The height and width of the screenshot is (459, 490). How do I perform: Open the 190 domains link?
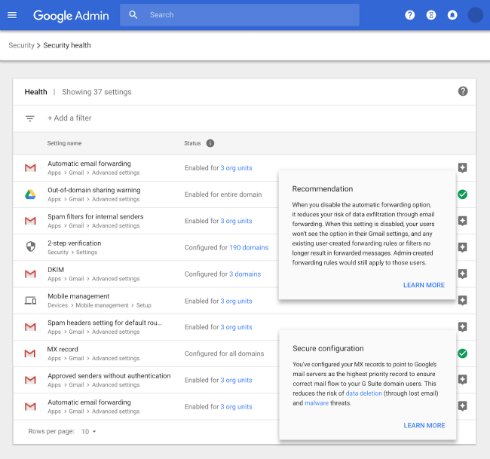point(249,248)
